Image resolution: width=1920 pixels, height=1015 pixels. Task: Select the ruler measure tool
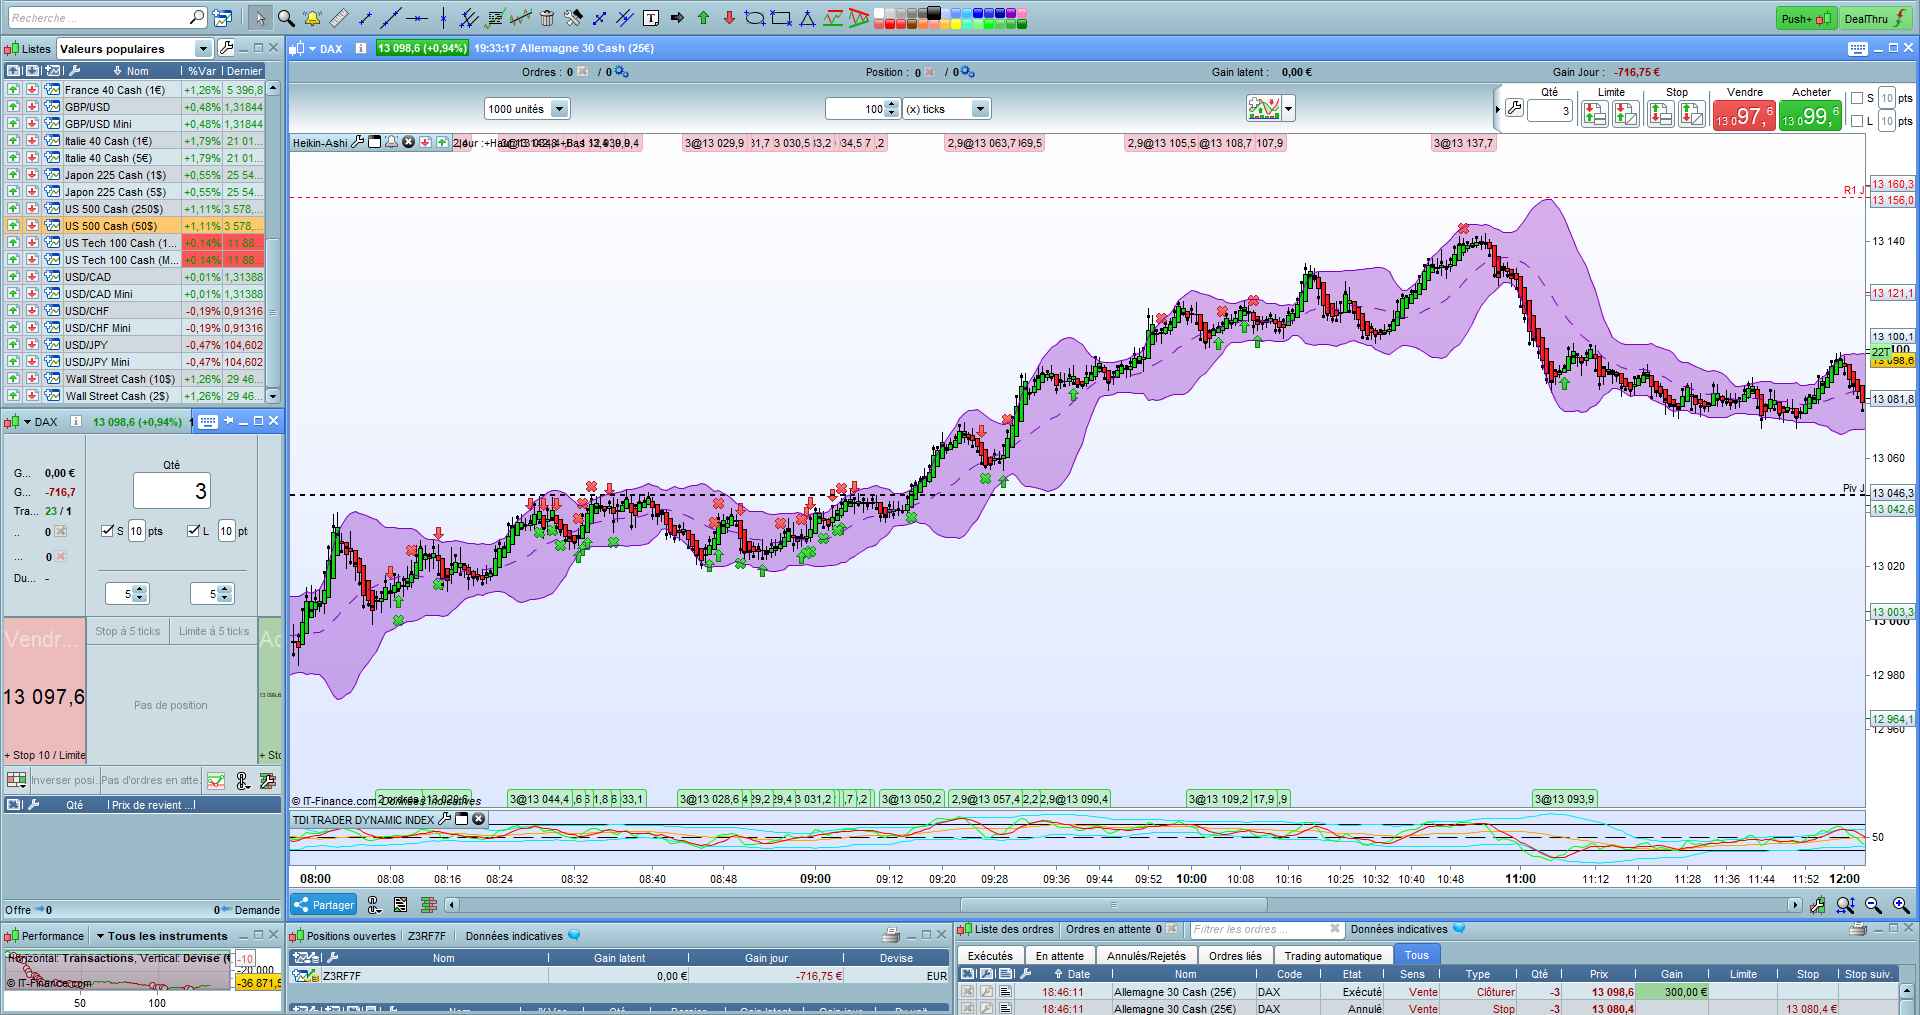(339, 18)
